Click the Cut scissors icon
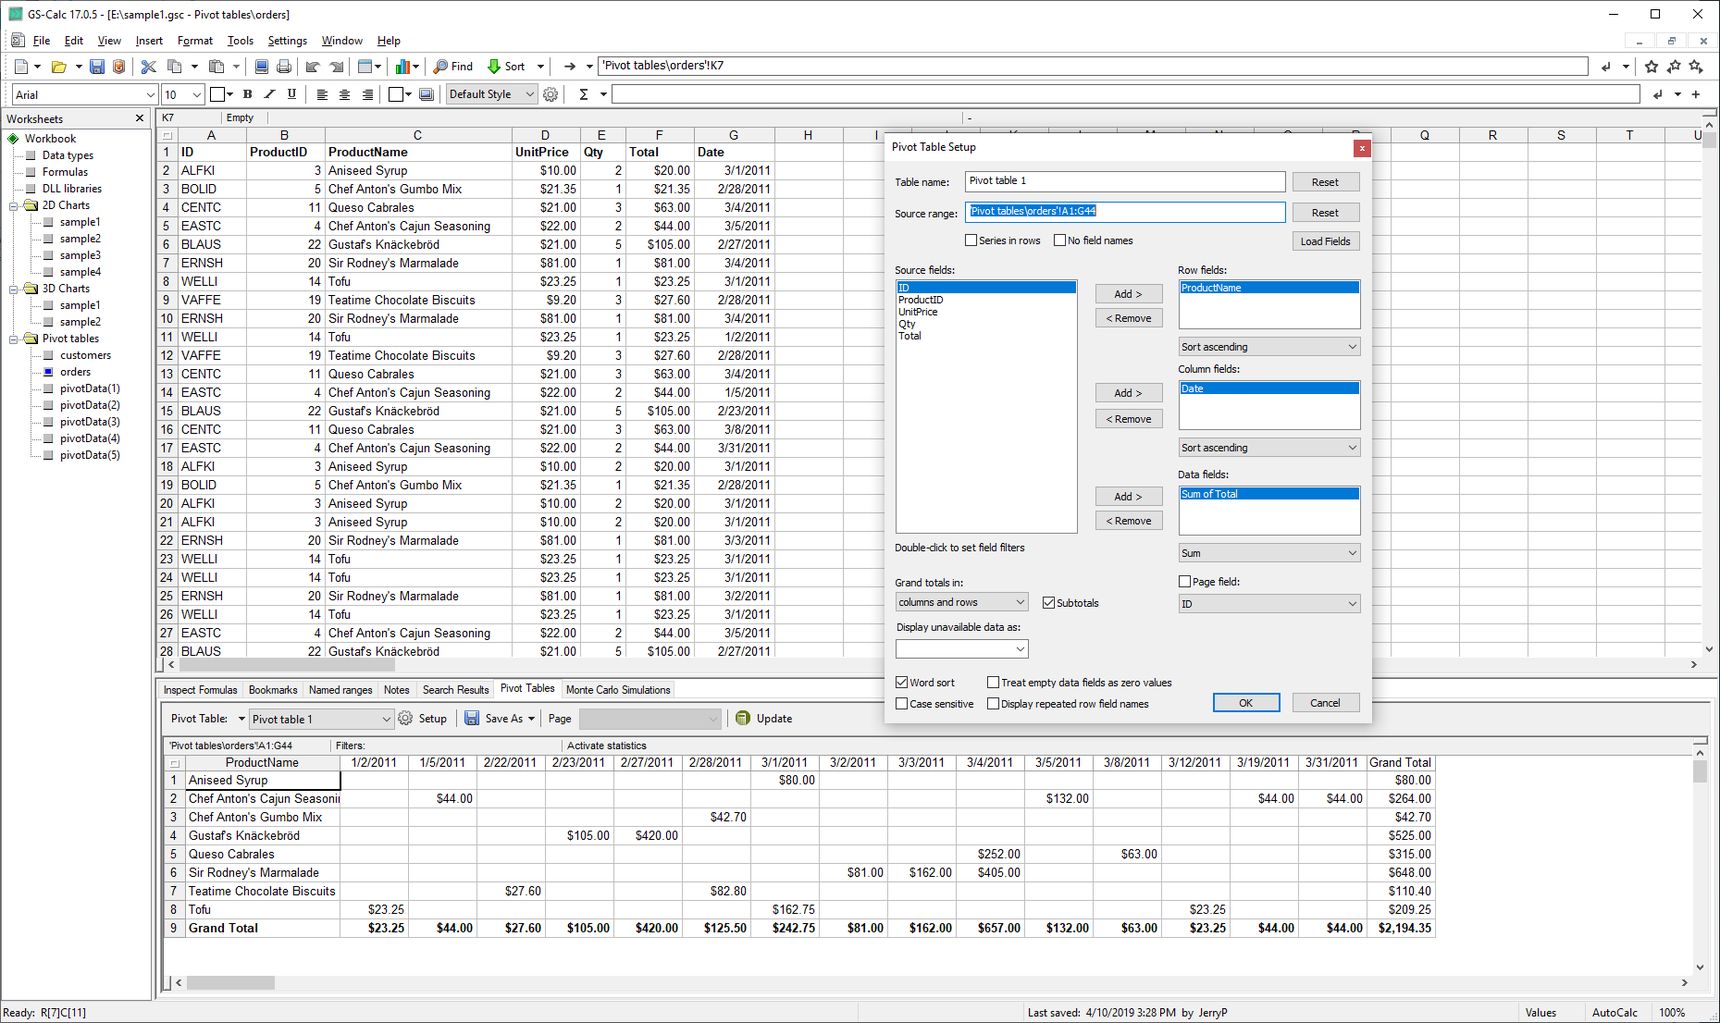The height and width of the screenshot is (1023, 1720). 148,66
